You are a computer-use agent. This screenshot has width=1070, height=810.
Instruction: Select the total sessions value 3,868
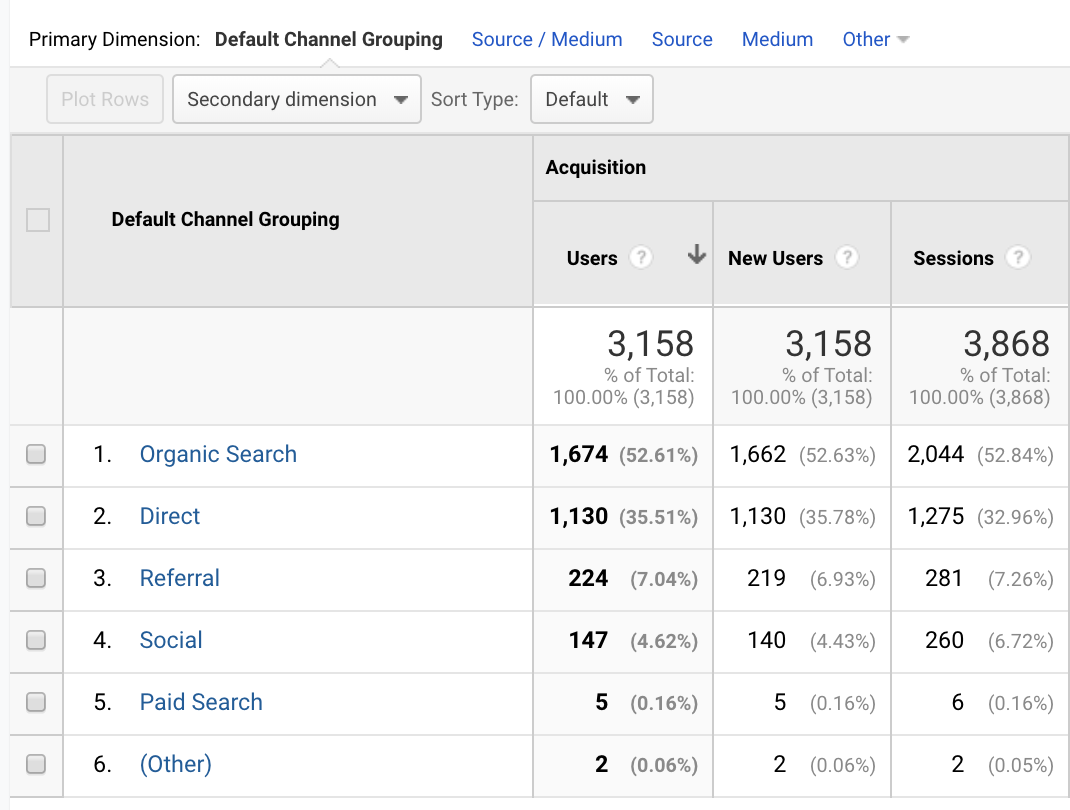pyautogui.click(x=1007, y=343)
